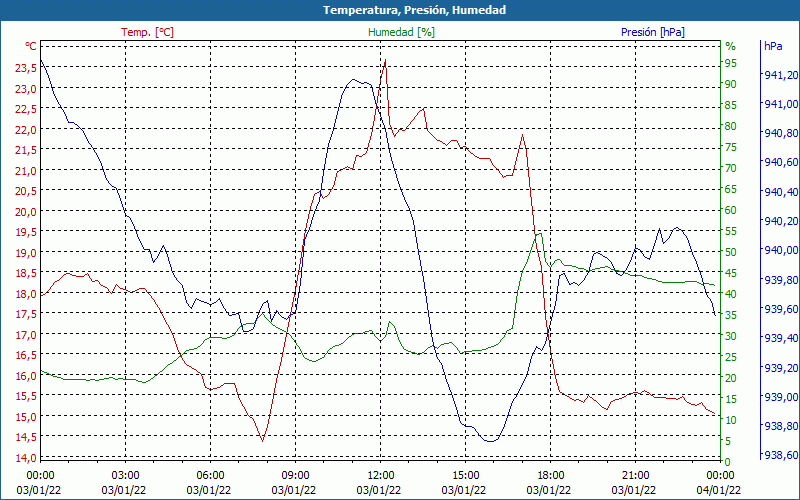Click the 45 humidity axis tick
The width and height of the screenshot is (800, 500).
(x=731, y=273)
